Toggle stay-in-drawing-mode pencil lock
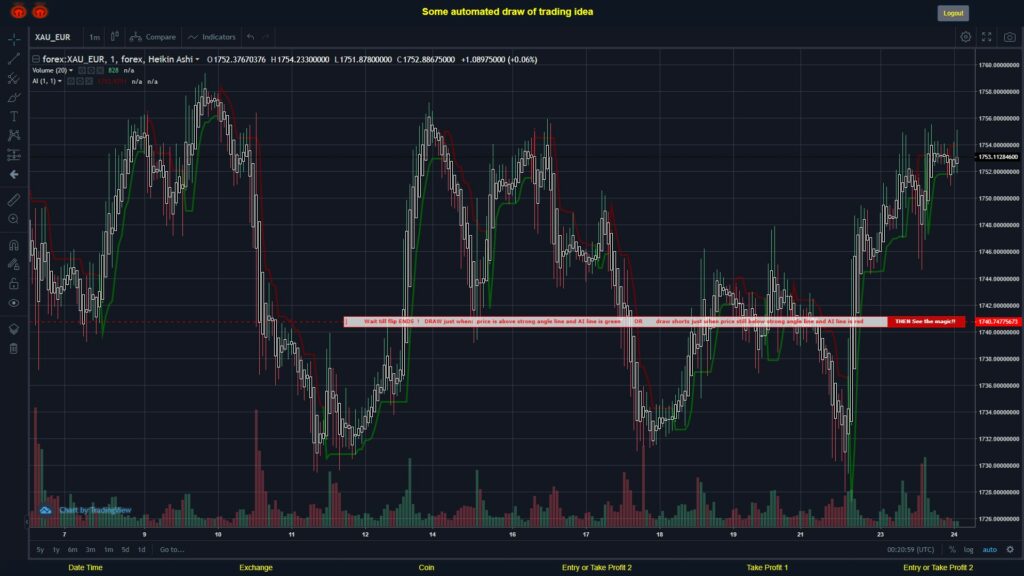The width and height of the screenshot is (1024, 576). (14, 264)
